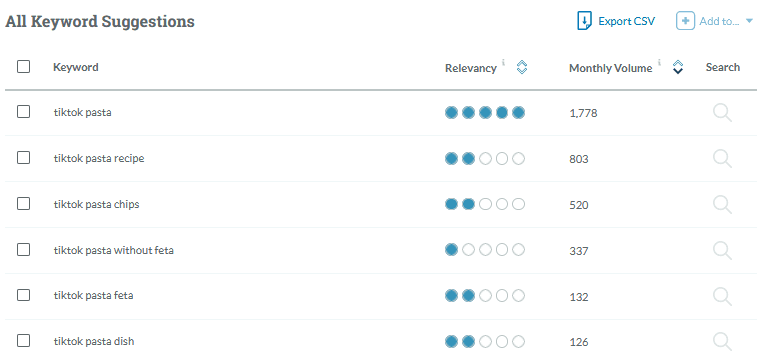Click the info icon beside Monthly Volume
Image resolution: width=761 pixels, height=360 pixels.
tap(659, 62)
